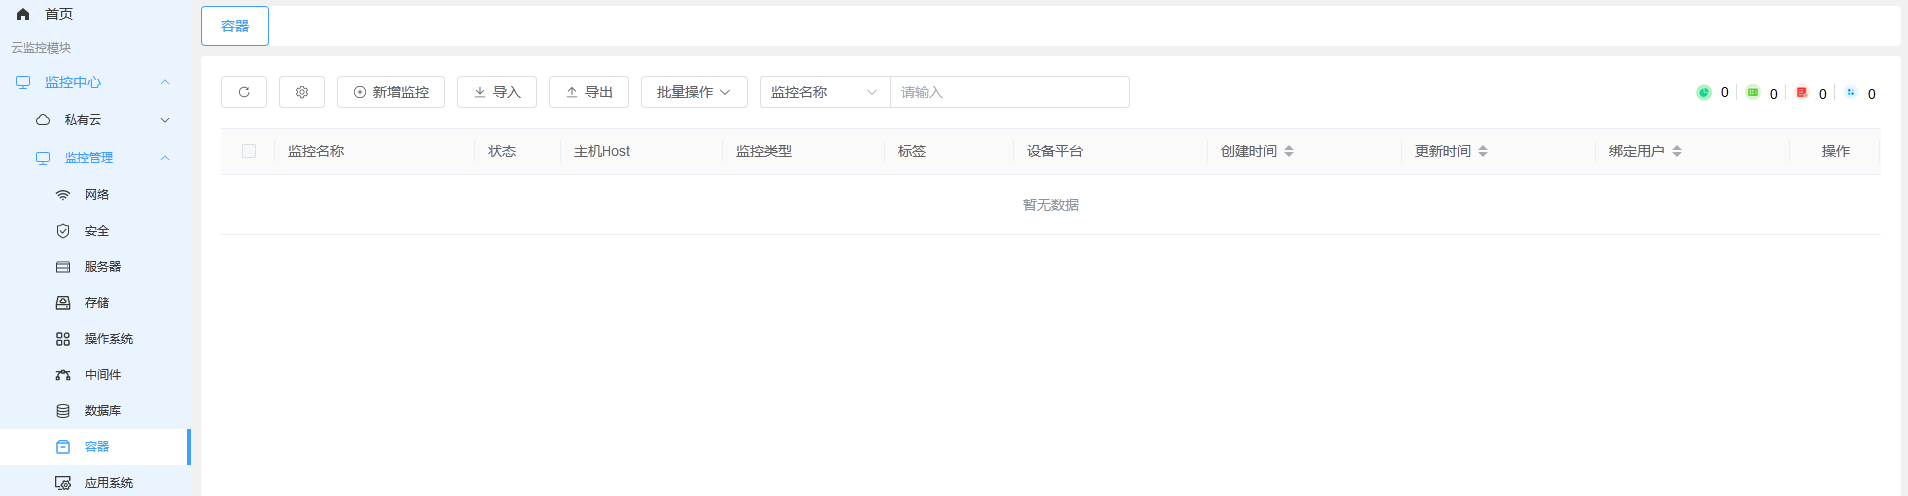Click the 监控类型 column header

pos(764,151)
